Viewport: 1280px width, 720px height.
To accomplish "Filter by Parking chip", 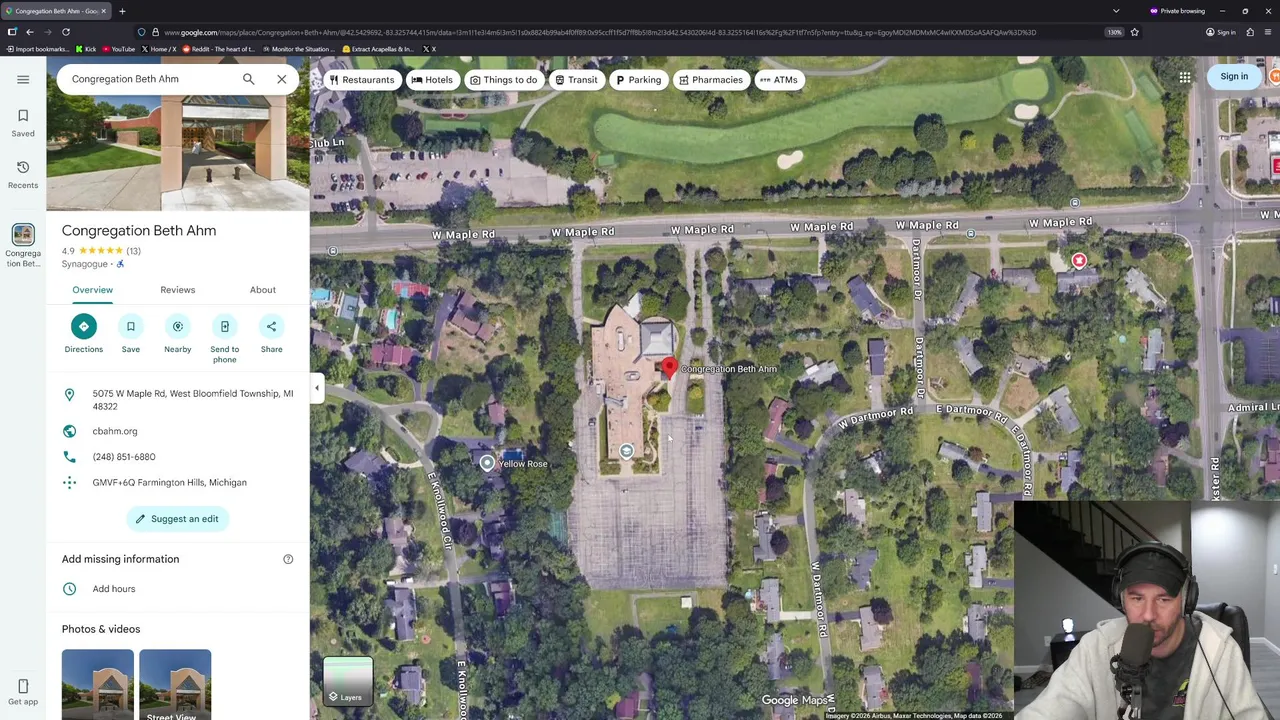I will [x=638, y=80].
